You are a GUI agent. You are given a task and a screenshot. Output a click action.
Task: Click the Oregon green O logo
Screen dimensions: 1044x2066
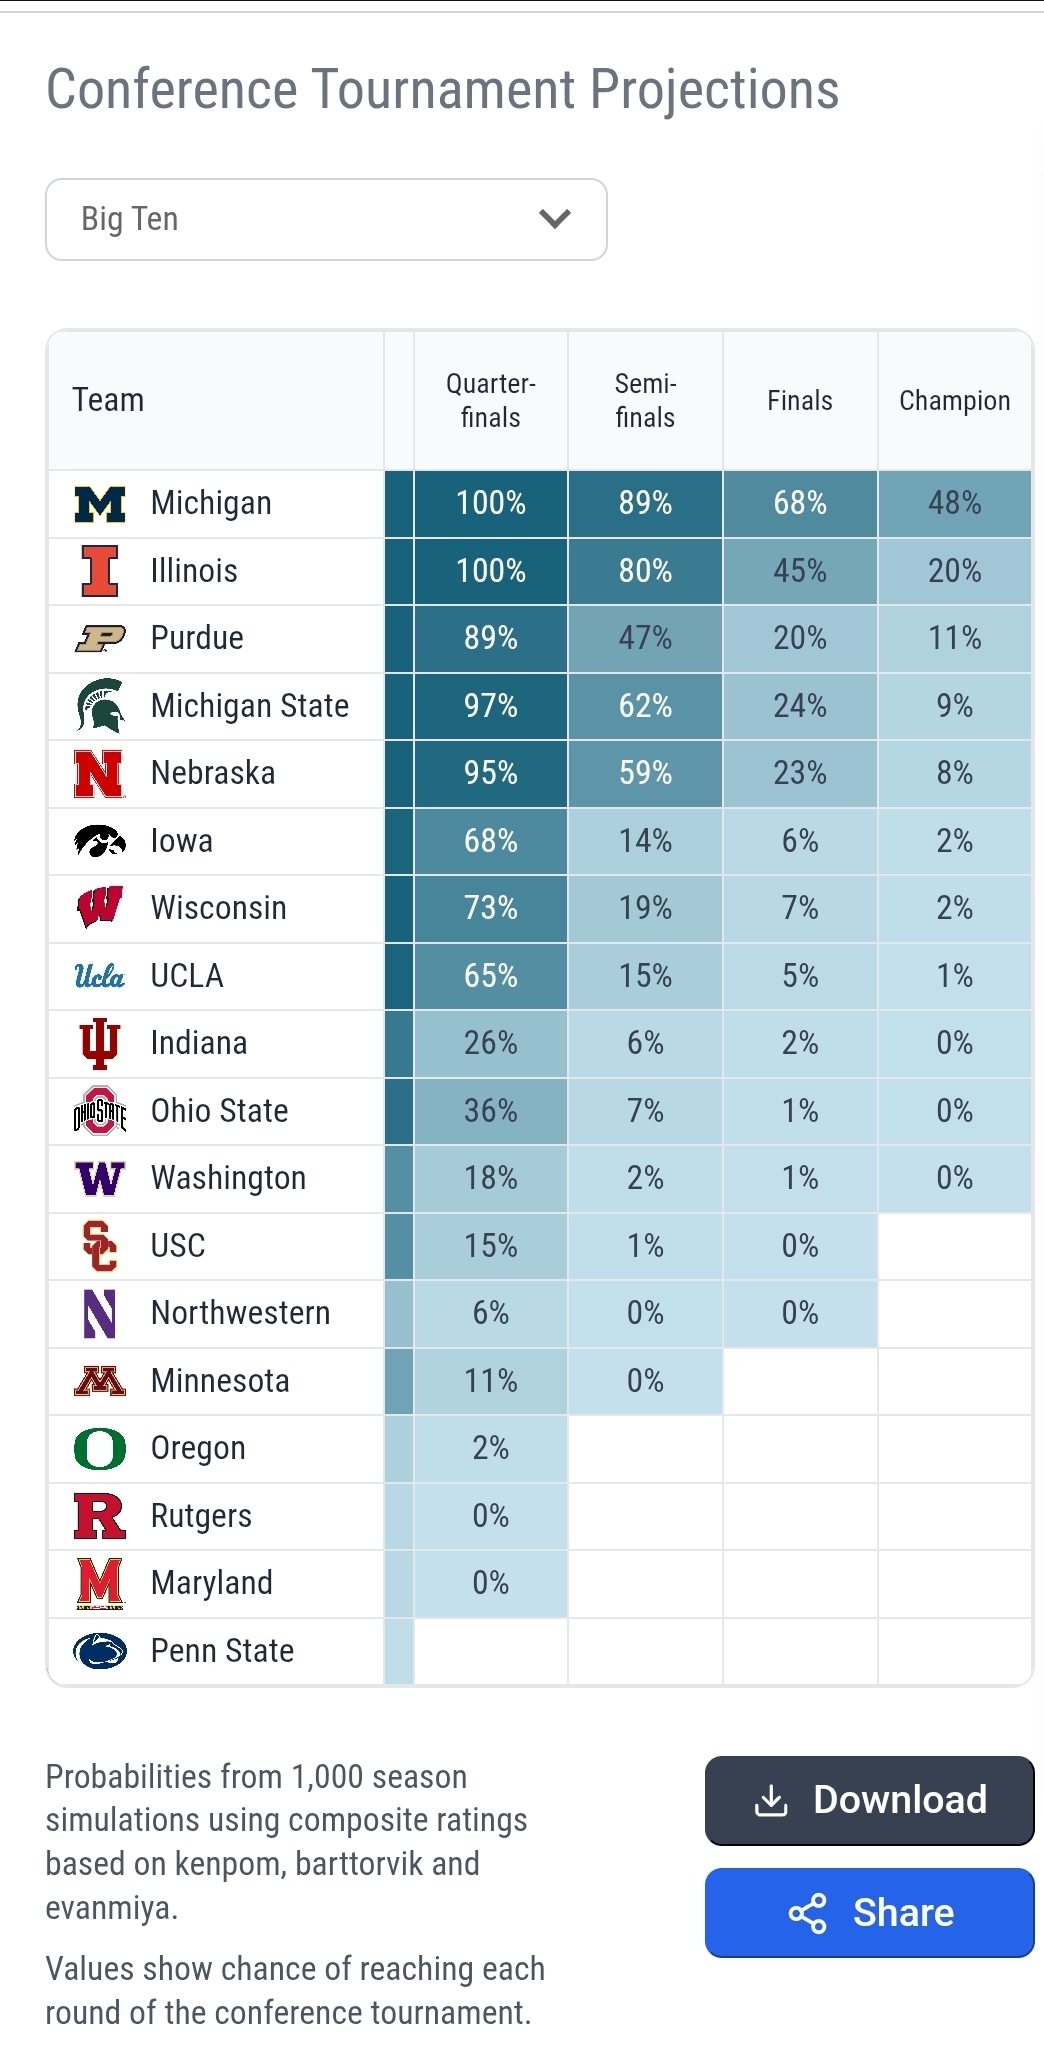click(x=100, y=1449)
